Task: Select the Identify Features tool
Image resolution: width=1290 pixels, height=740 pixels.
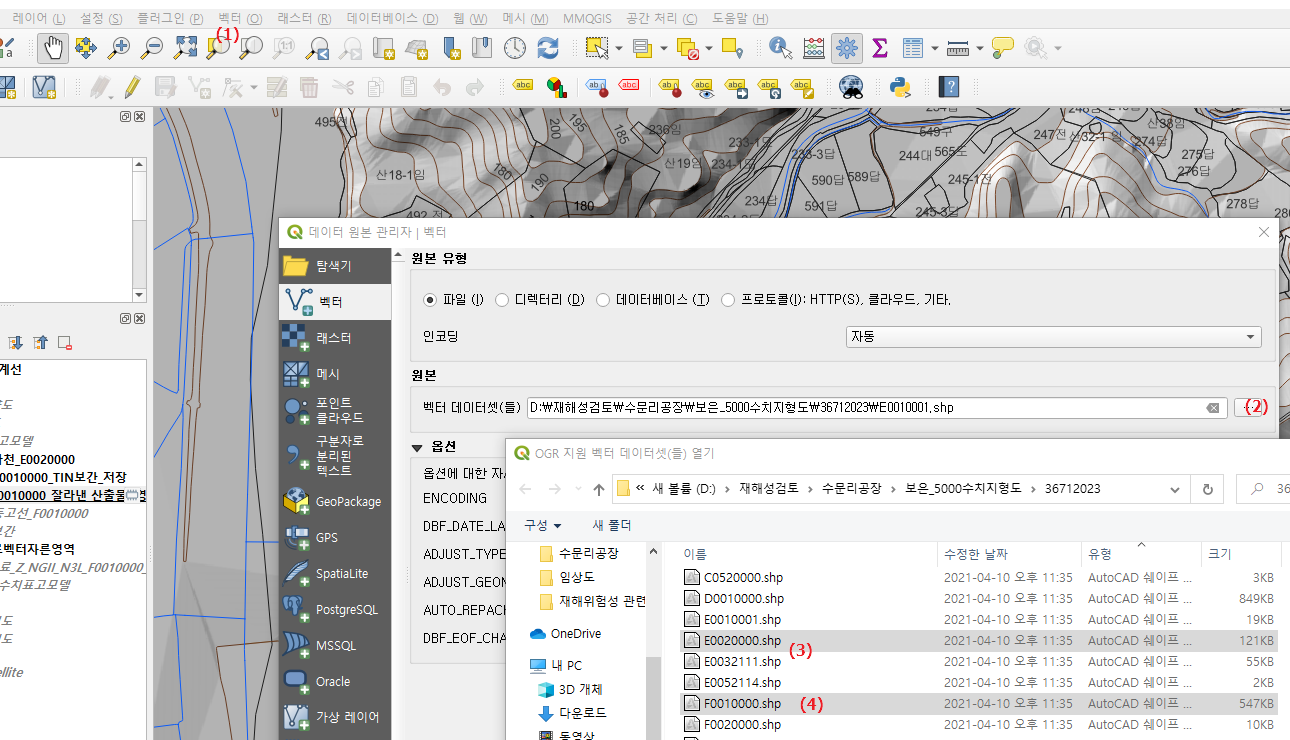Action: coord(780,46)
